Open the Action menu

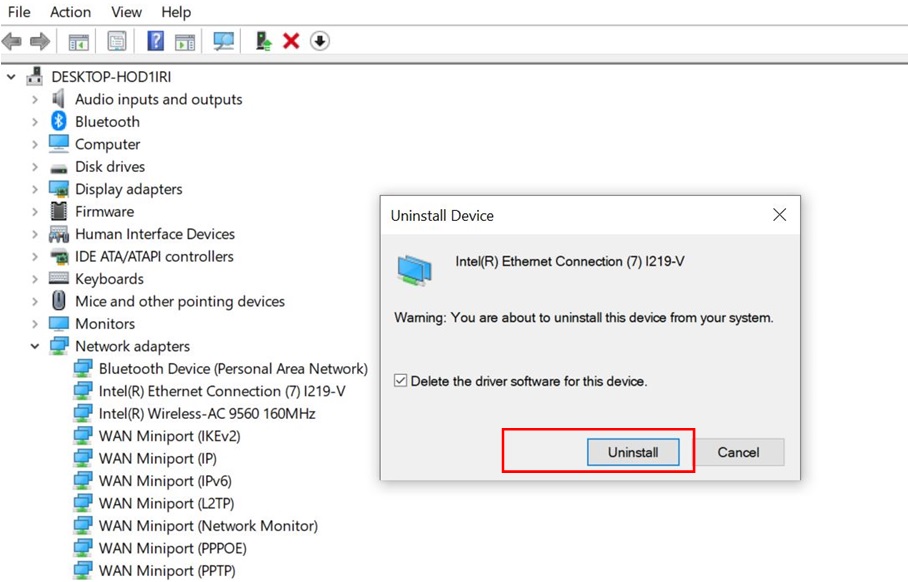click(70, 12)
